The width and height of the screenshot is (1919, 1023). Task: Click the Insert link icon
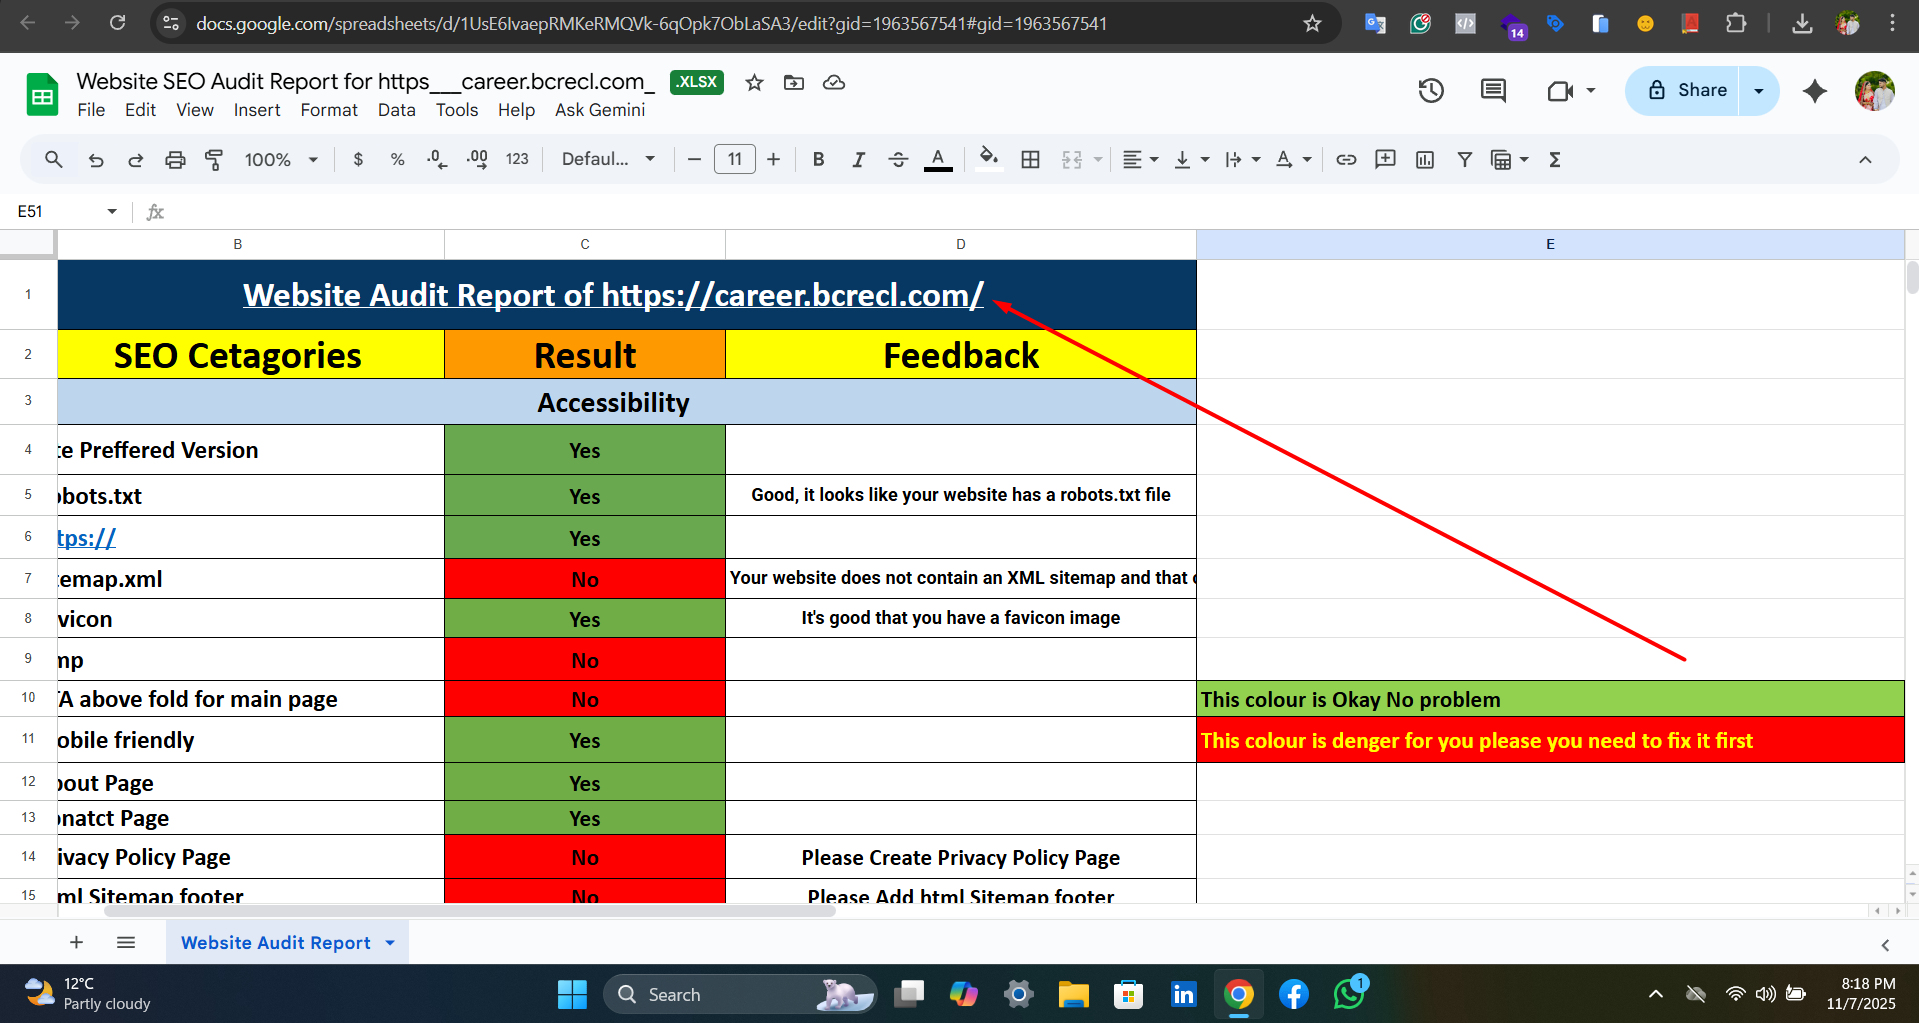click(x=1346, y=159)
